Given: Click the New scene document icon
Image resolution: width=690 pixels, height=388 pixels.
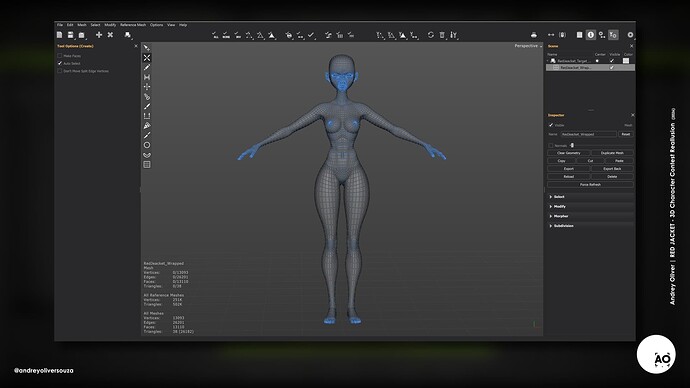Looking at the screenshot, I should click(x=59, y=35).
